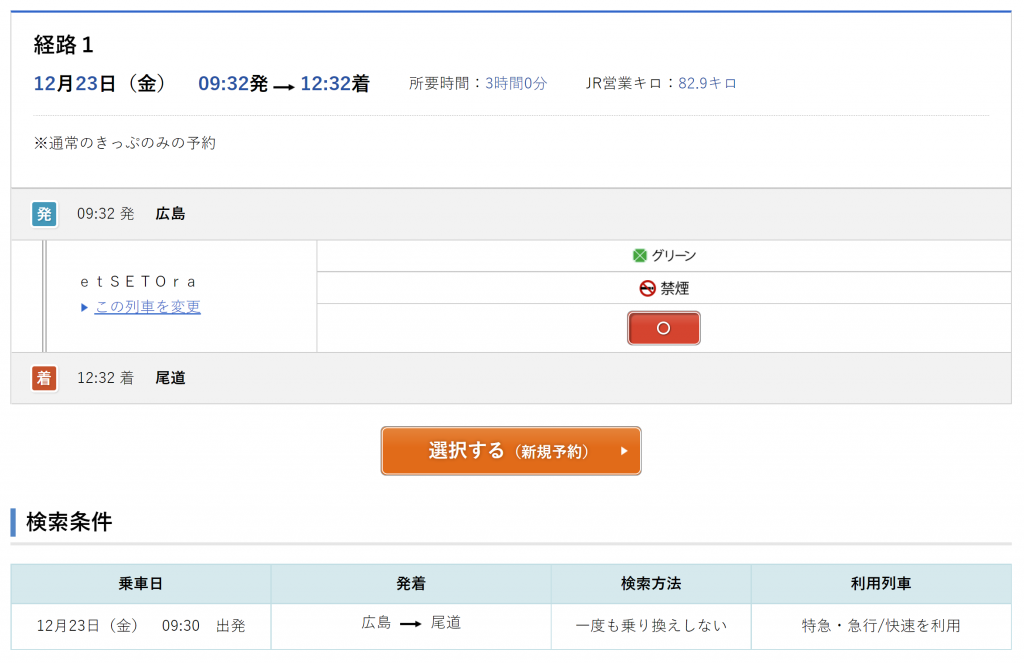Click the etSETOra train name
Image resolution: width=1024 pixels, height=663 pixels.
(138, 281)
